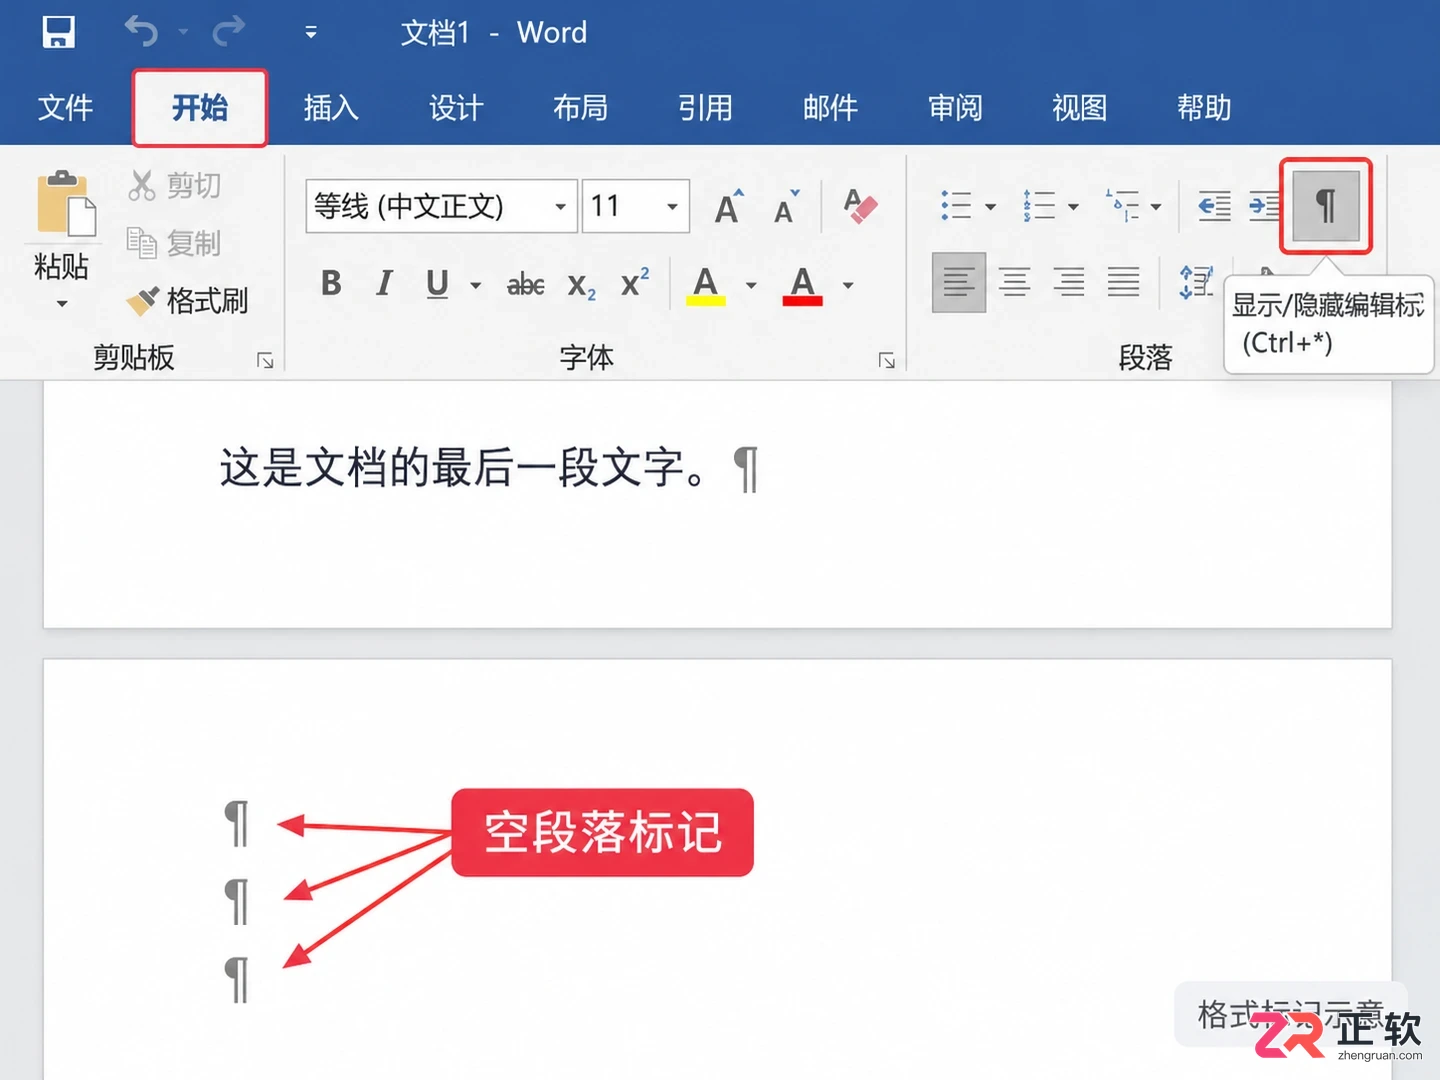Click the third empty paragraph mark on page two
The height and width of the screenshot is (1080, 1440).
[237, 979]
